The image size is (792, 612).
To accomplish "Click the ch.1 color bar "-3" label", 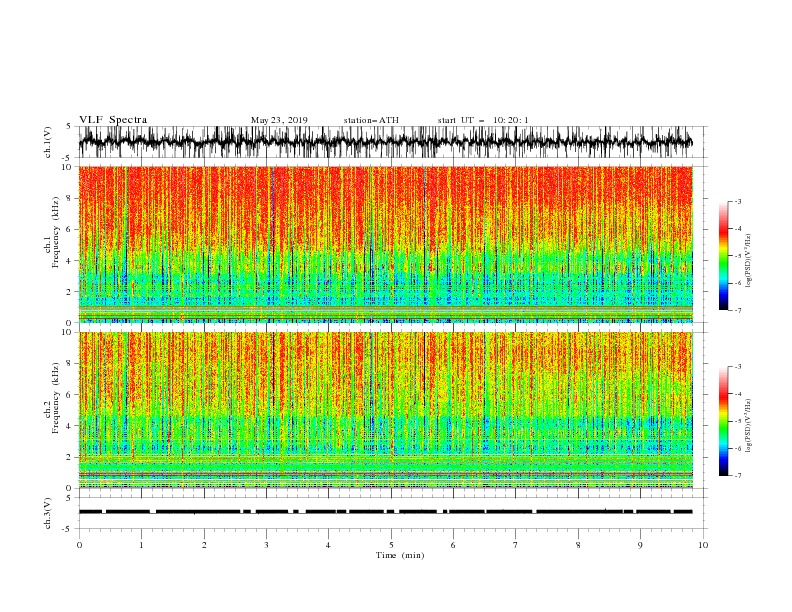I will pos(737,201).
